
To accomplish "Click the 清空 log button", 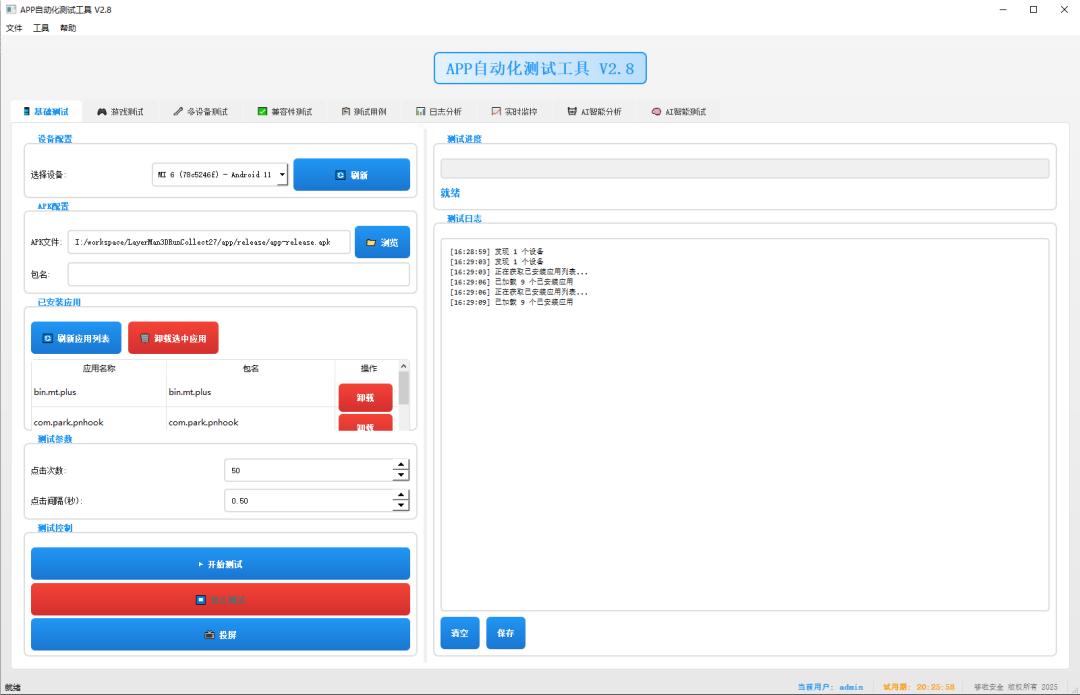I will click(x=459, y=633).
